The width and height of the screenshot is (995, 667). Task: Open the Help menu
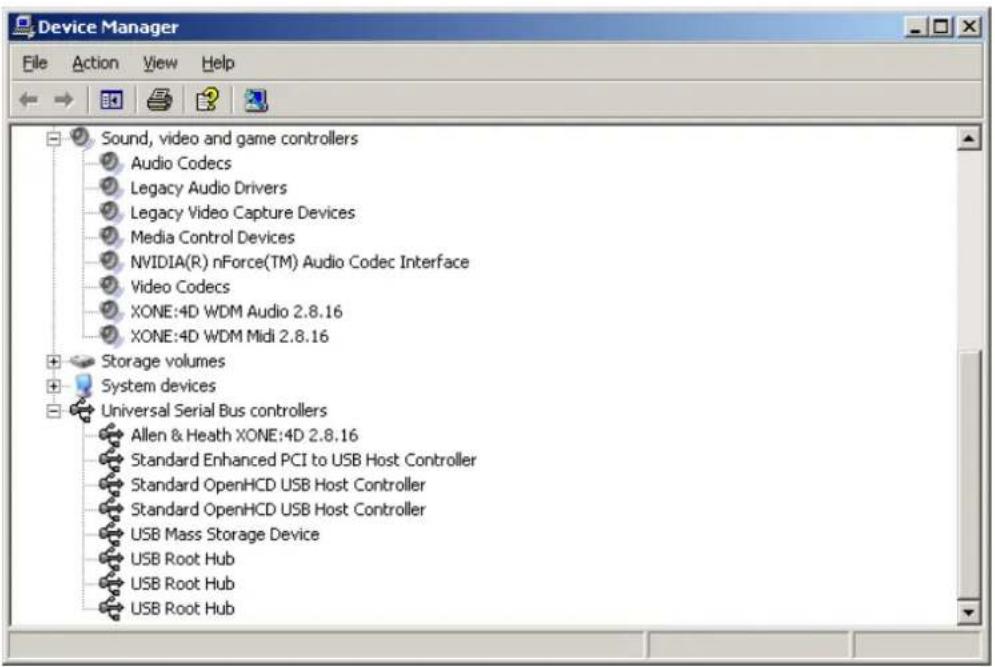point(218,63)
